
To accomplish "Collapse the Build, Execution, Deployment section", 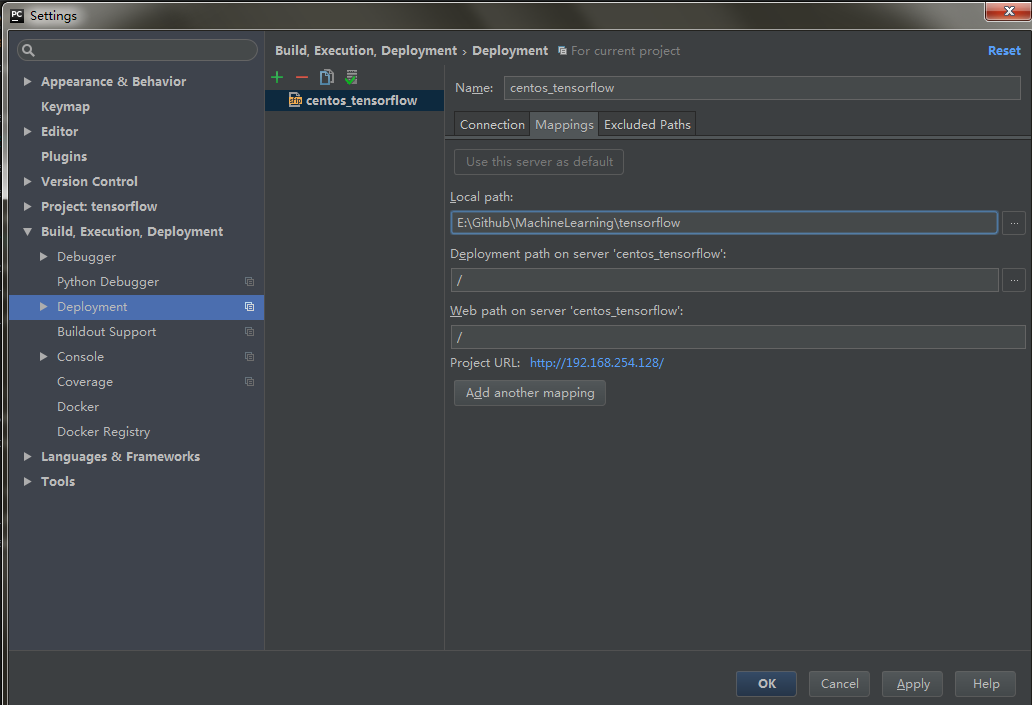I will [28, 232].
